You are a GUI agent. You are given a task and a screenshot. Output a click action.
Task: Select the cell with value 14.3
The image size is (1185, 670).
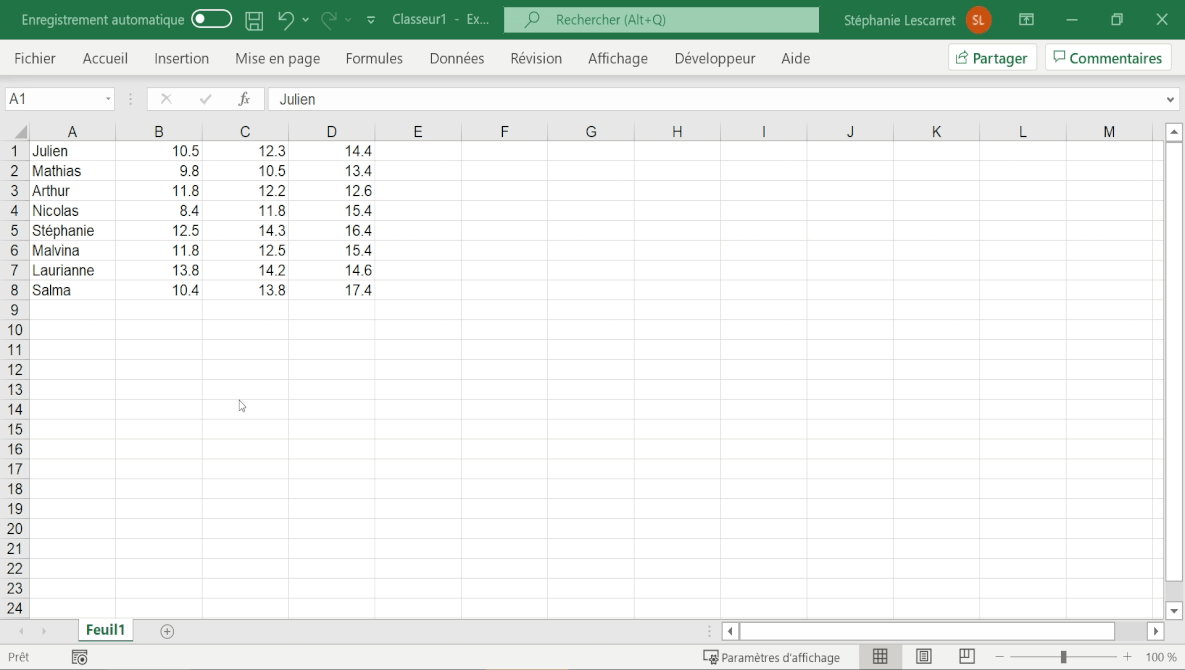coord(245,230)
